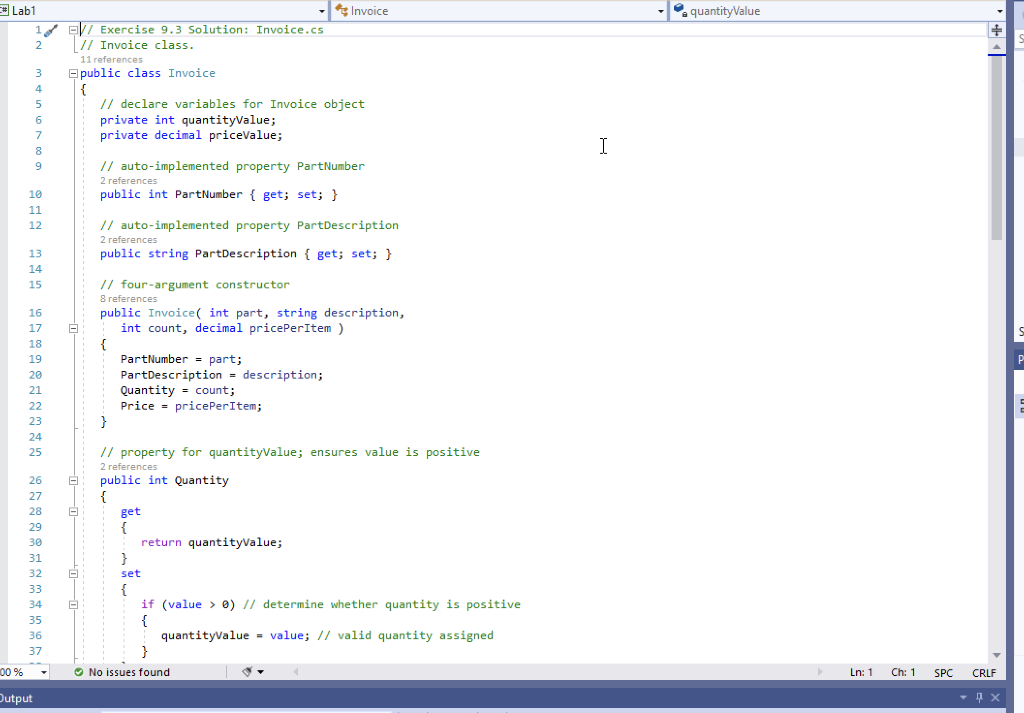Click the '// Invoice class.' comment
This screenshot has height=713, width=1024.
click(137, 45)
